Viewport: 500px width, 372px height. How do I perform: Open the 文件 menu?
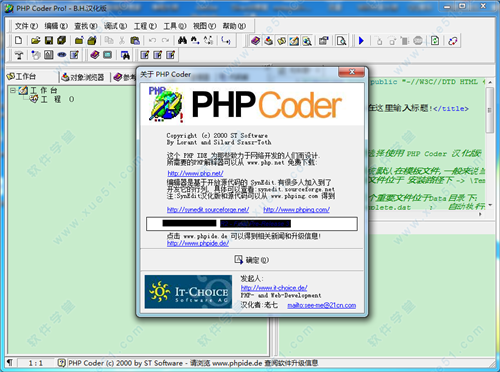(x=26, y=26)
